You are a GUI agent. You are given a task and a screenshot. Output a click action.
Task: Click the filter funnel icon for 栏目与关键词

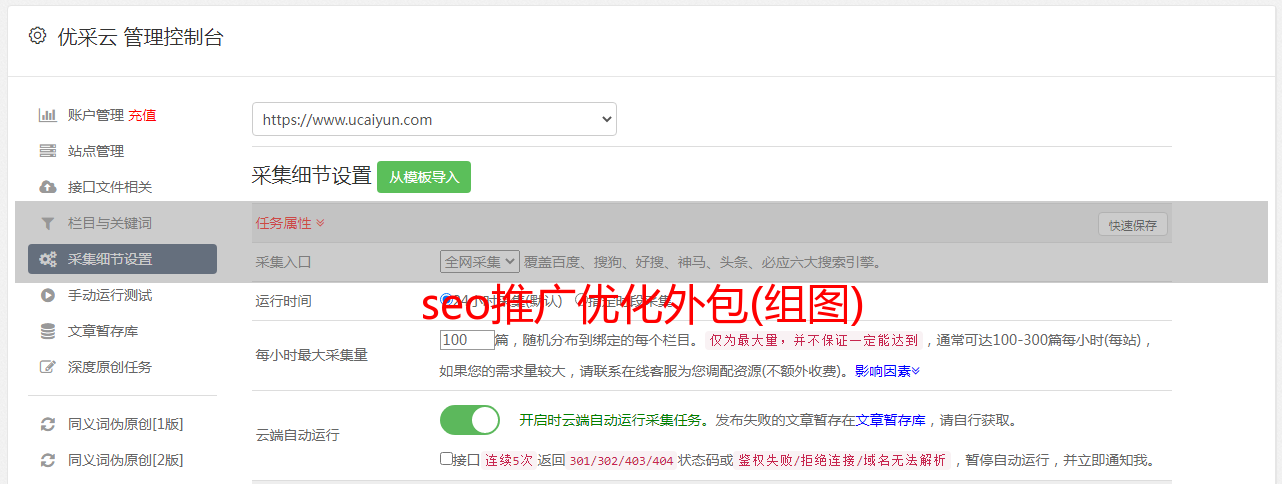(47, 223)
